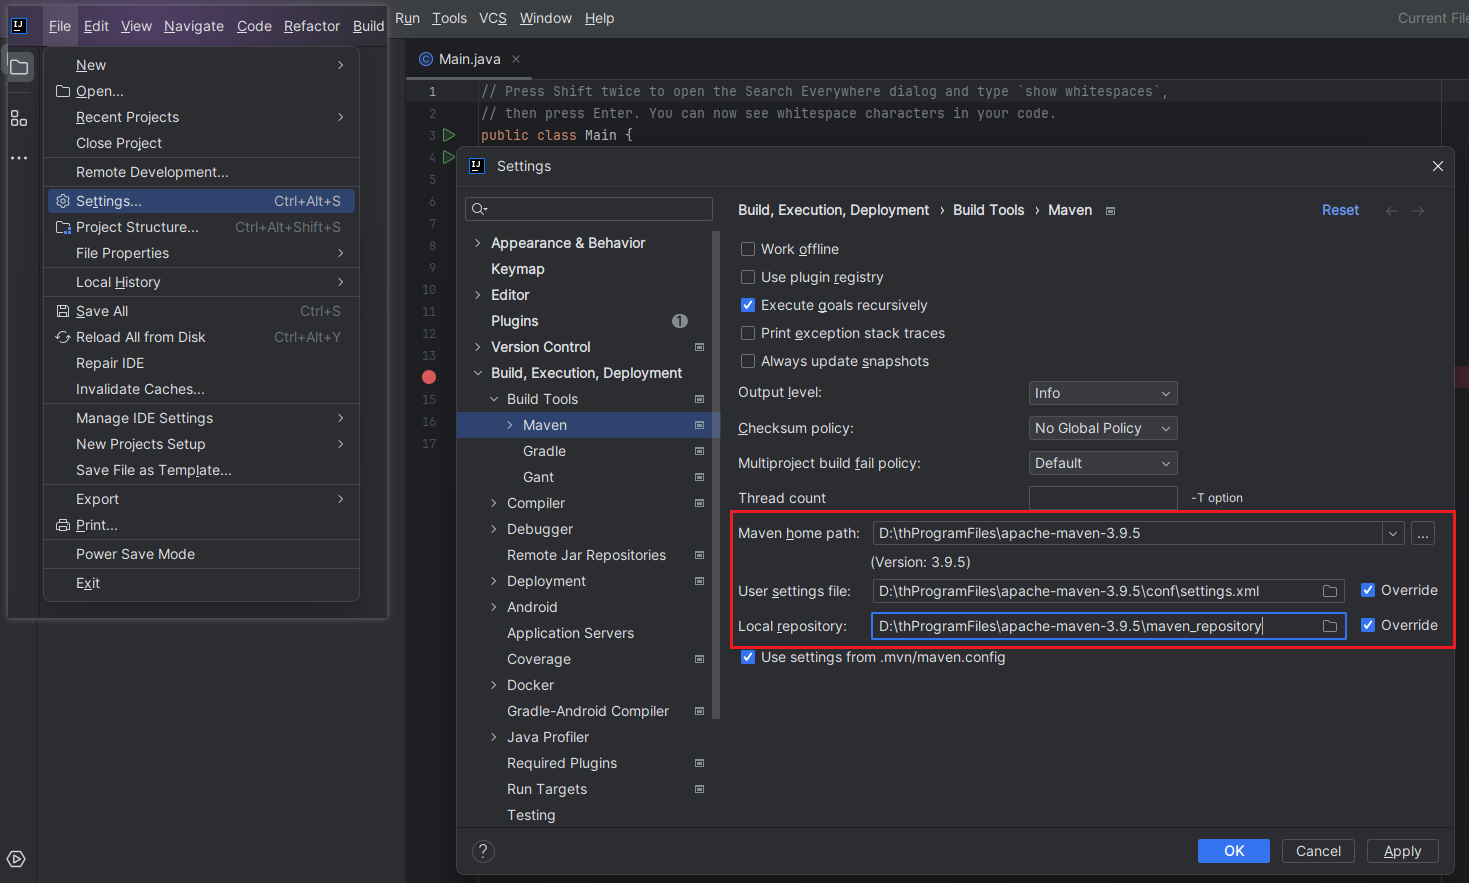
Task: Click the Plugins update badge
Action: point(680,321)
